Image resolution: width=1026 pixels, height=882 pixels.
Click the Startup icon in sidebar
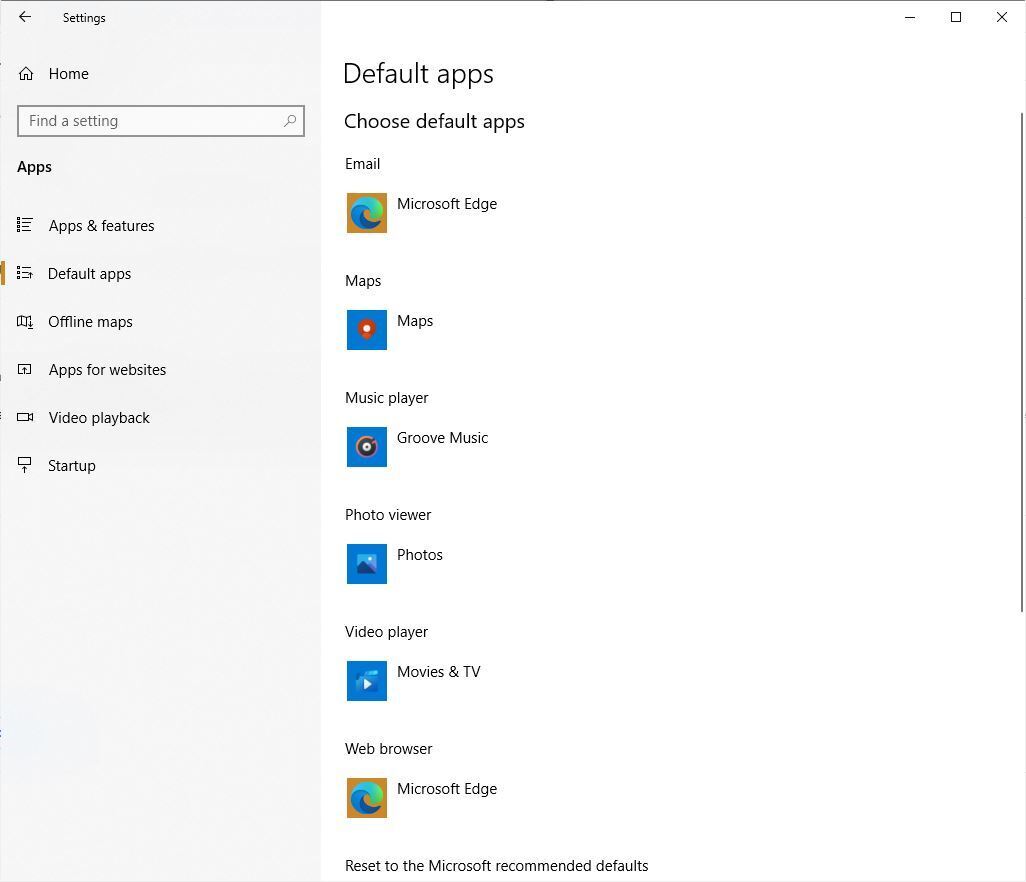(25, 465)
